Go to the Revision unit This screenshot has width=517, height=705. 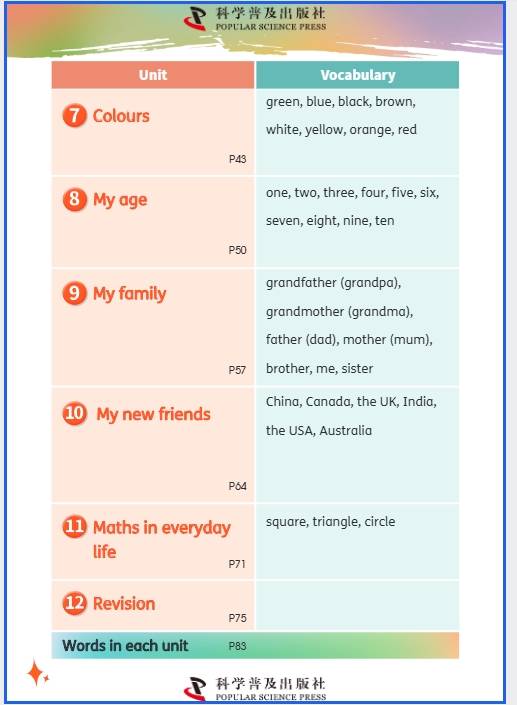tap(124, 603)
